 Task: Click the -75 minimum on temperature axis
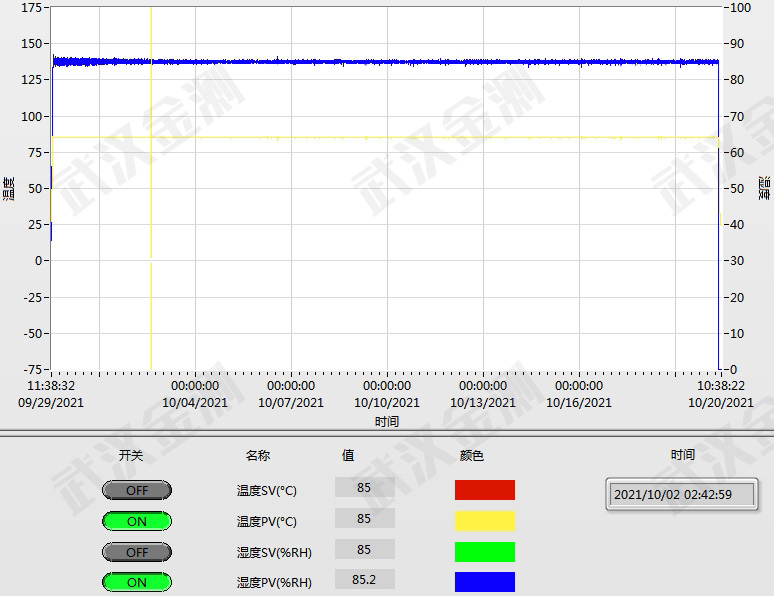tap(31, 370)
